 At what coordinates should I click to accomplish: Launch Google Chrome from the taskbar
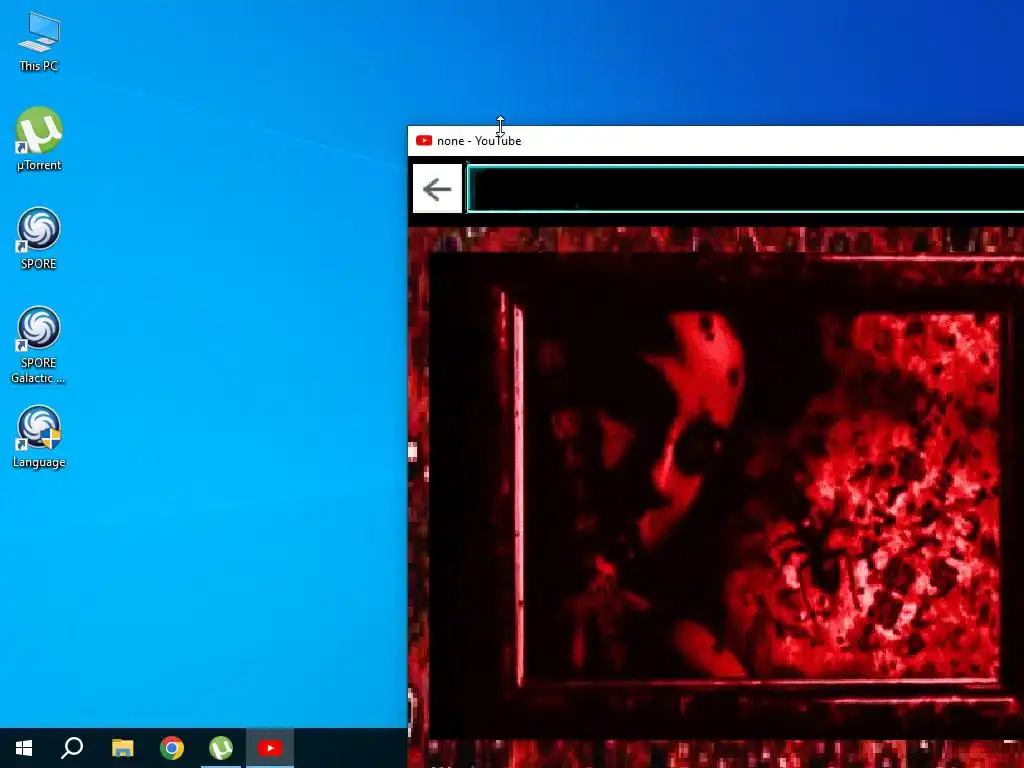pyautogui.click(x=172, y=748)
